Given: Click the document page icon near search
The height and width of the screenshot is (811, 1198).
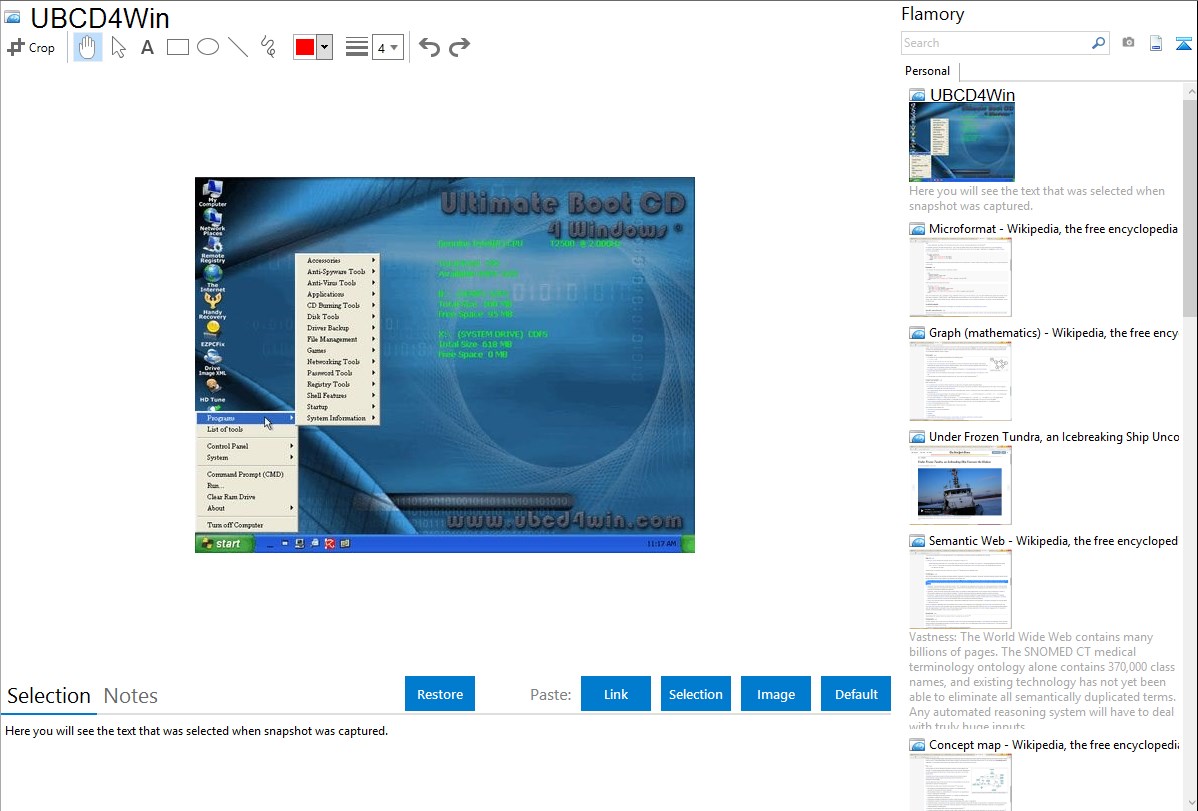Looking at the screenshot, I should [1156, 43].
